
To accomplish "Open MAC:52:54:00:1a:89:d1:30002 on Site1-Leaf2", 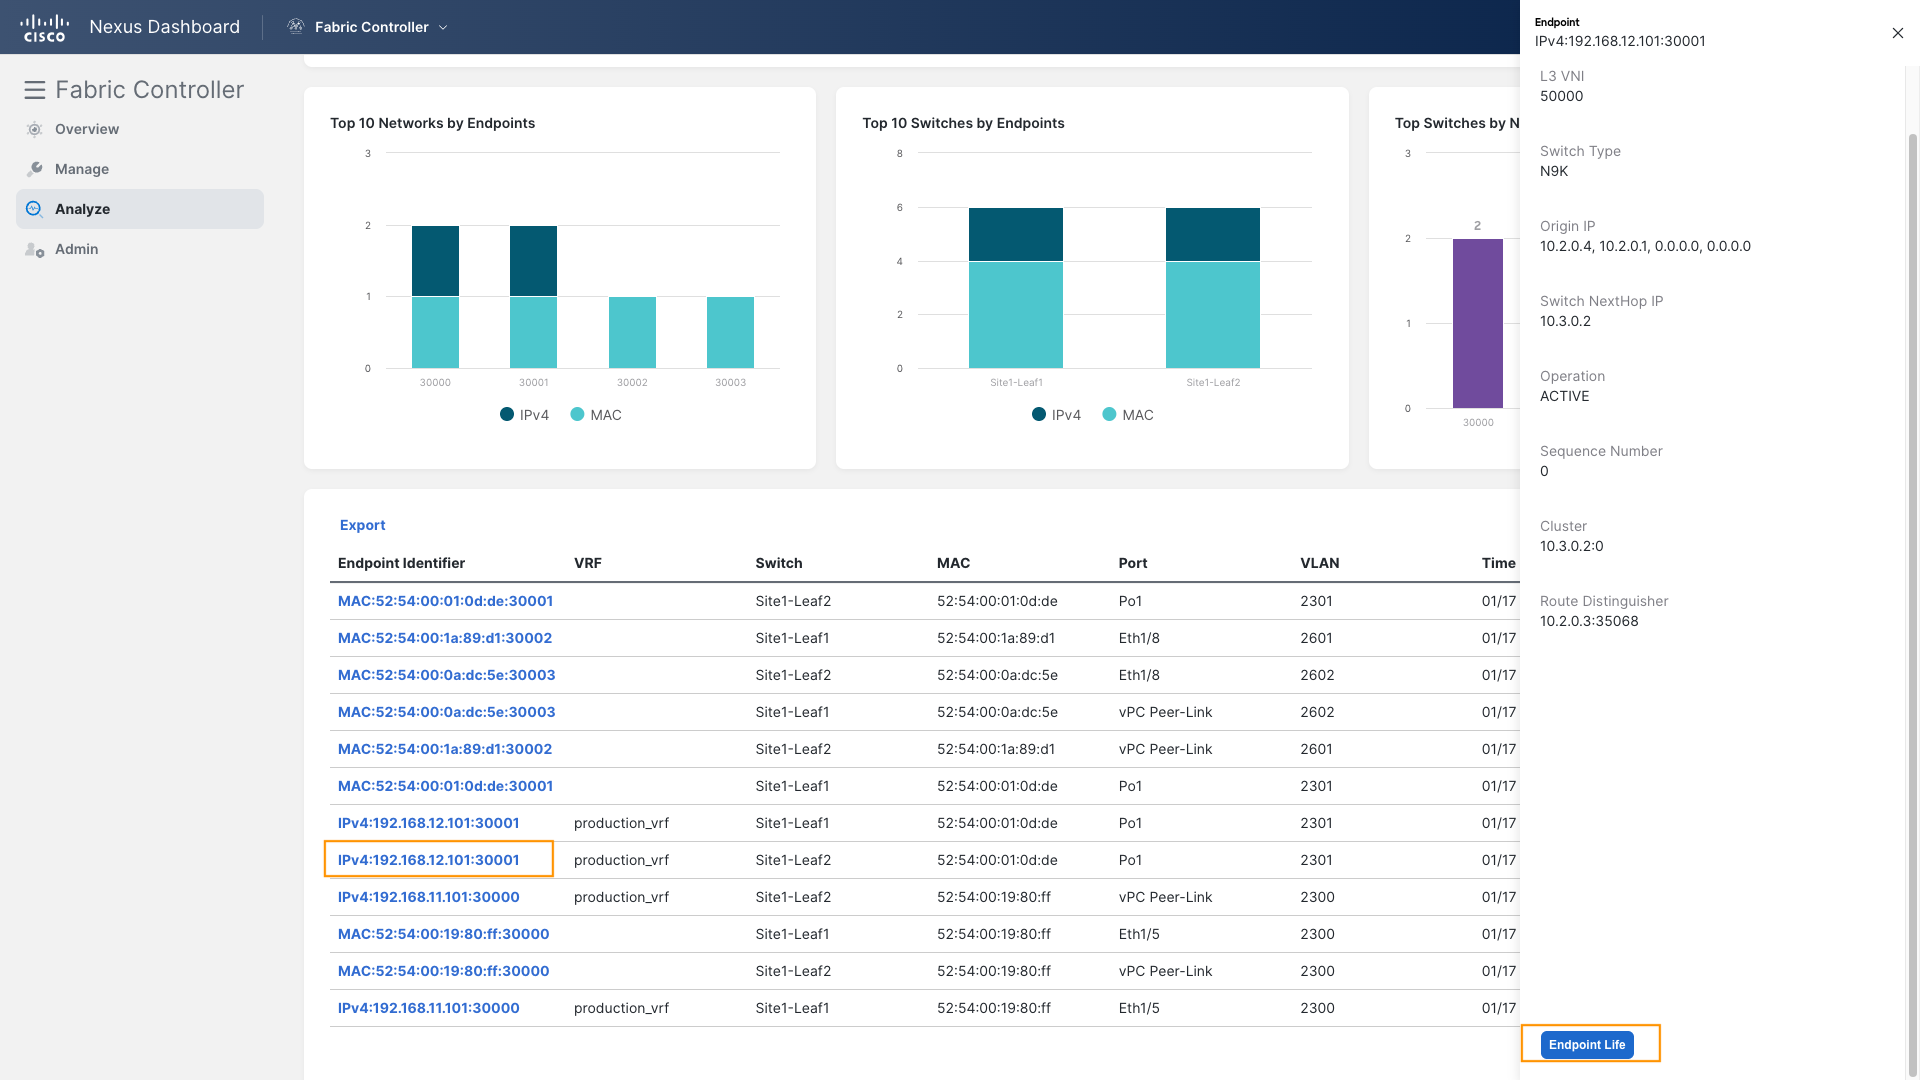I will click(x=445, y=749).
